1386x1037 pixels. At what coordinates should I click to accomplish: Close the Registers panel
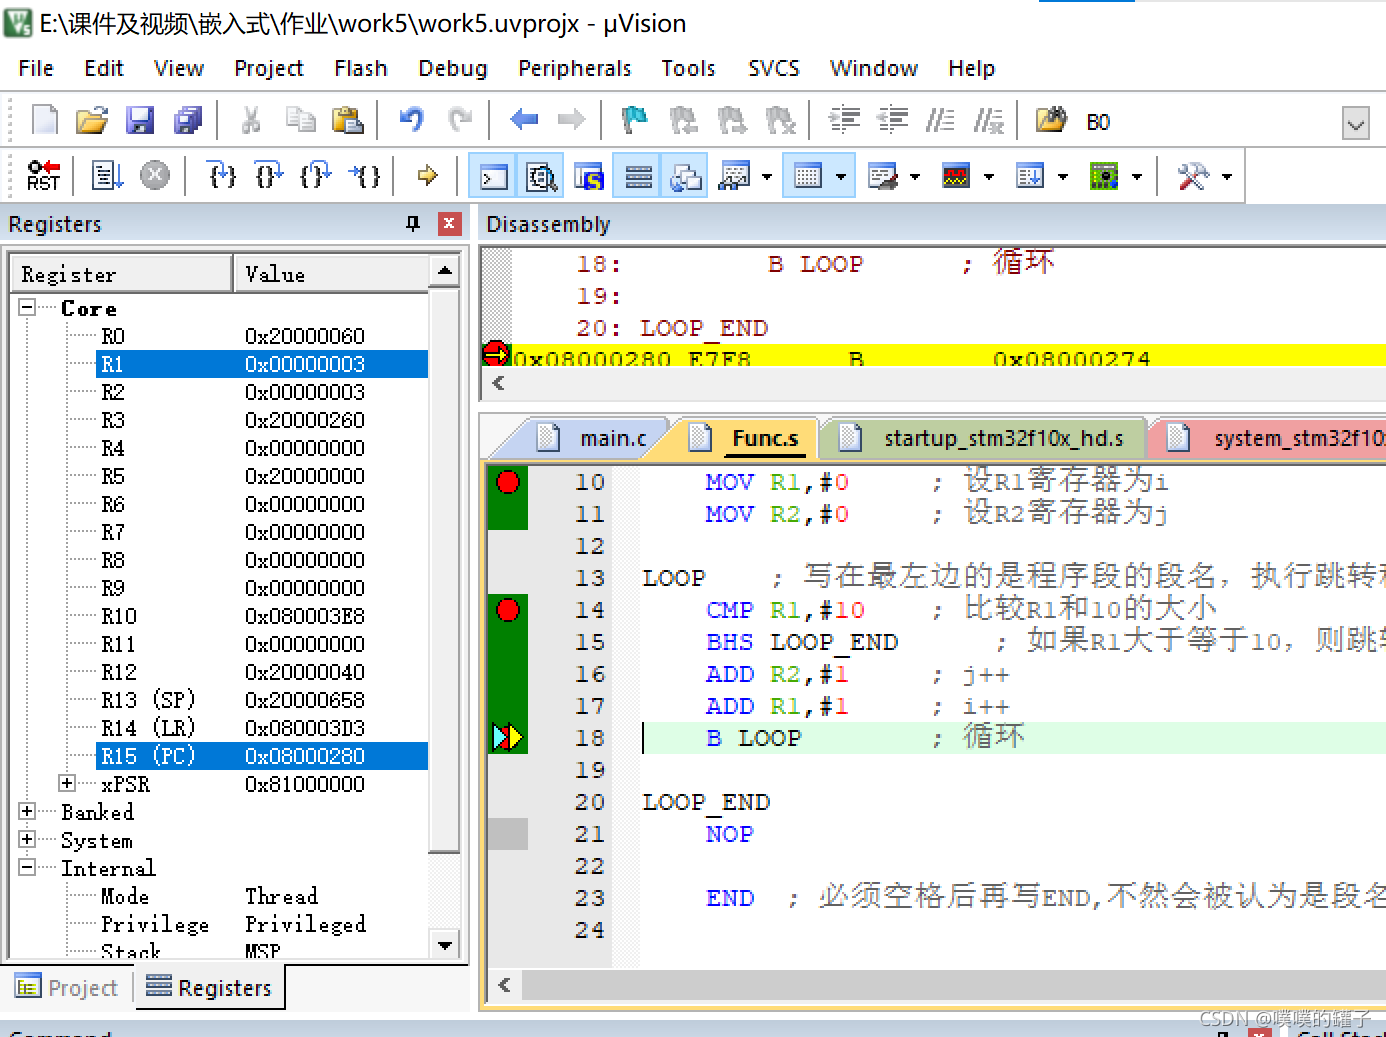tap(449, 224)
